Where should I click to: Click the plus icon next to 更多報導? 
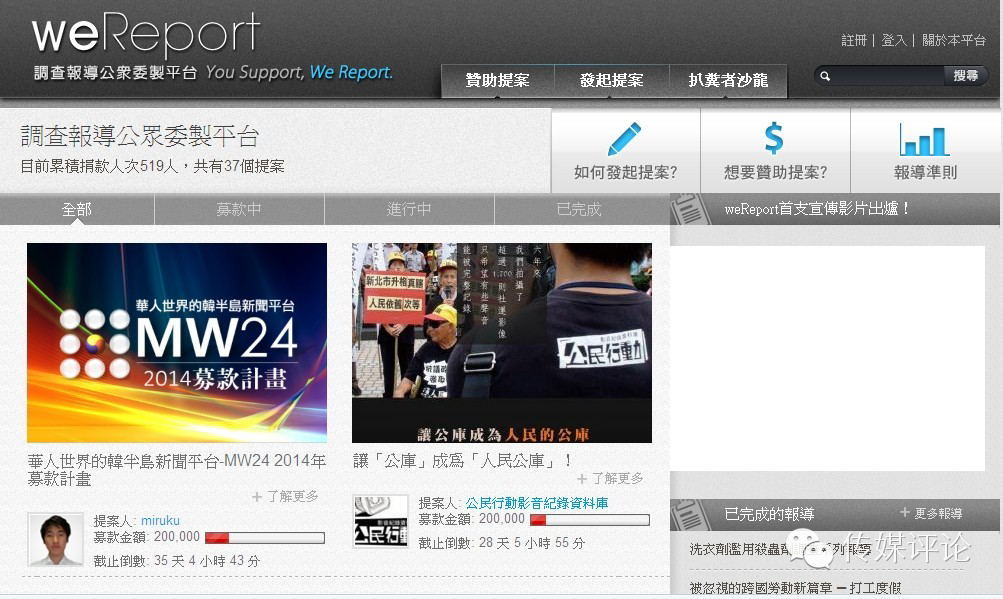[904, 513]
